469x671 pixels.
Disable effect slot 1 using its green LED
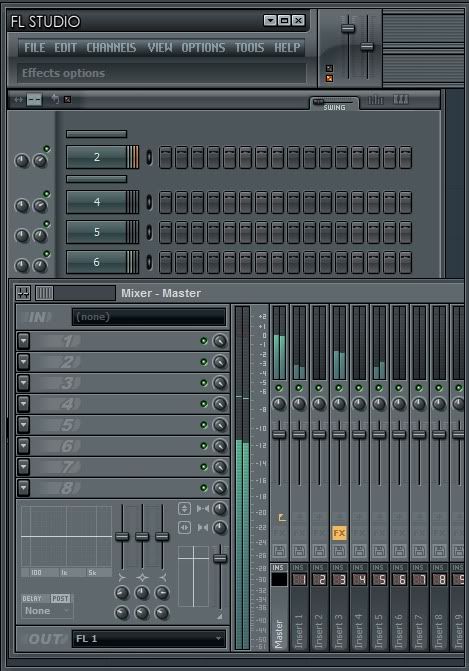(204, 341)
